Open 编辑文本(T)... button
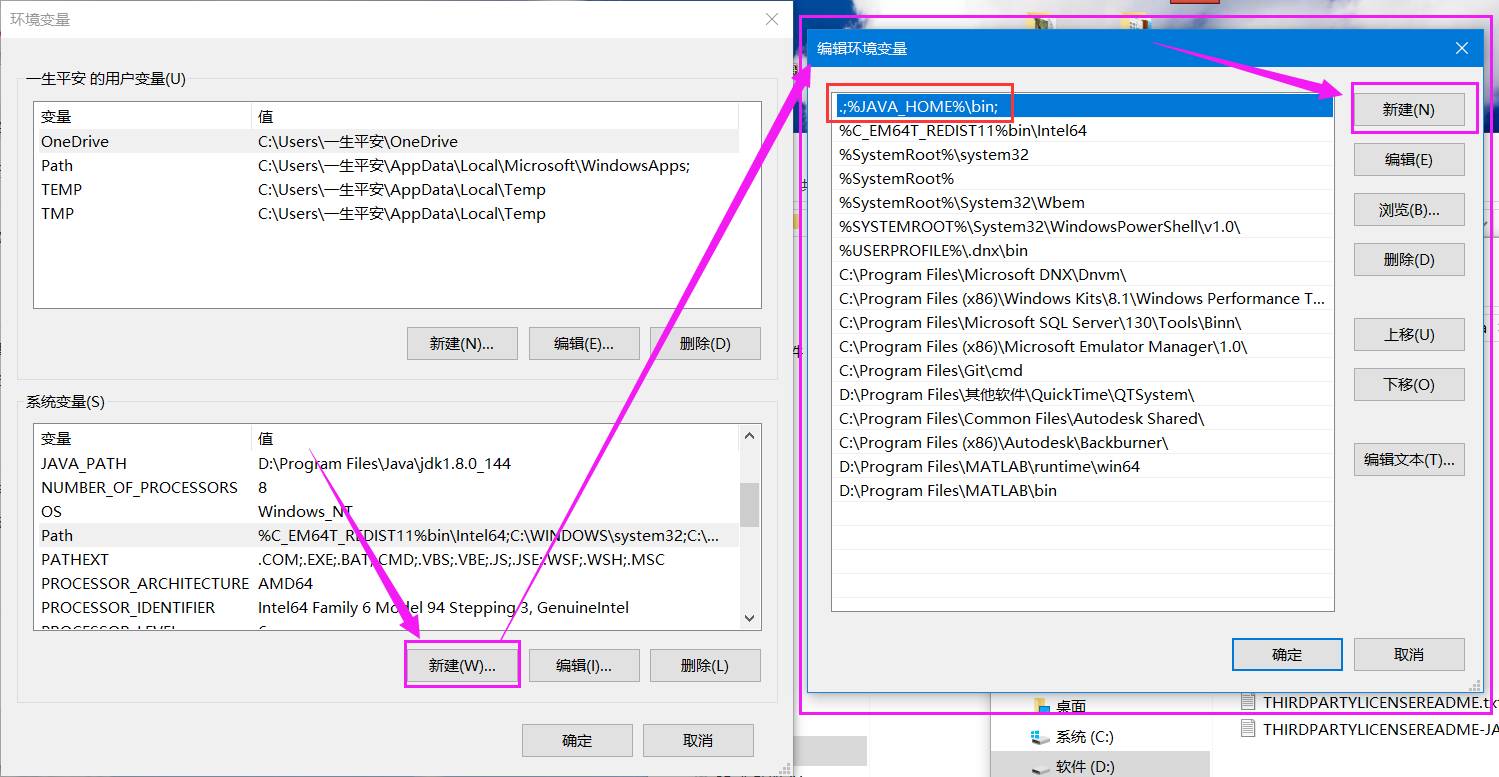1499x777 pixels. pos(1408,460)
